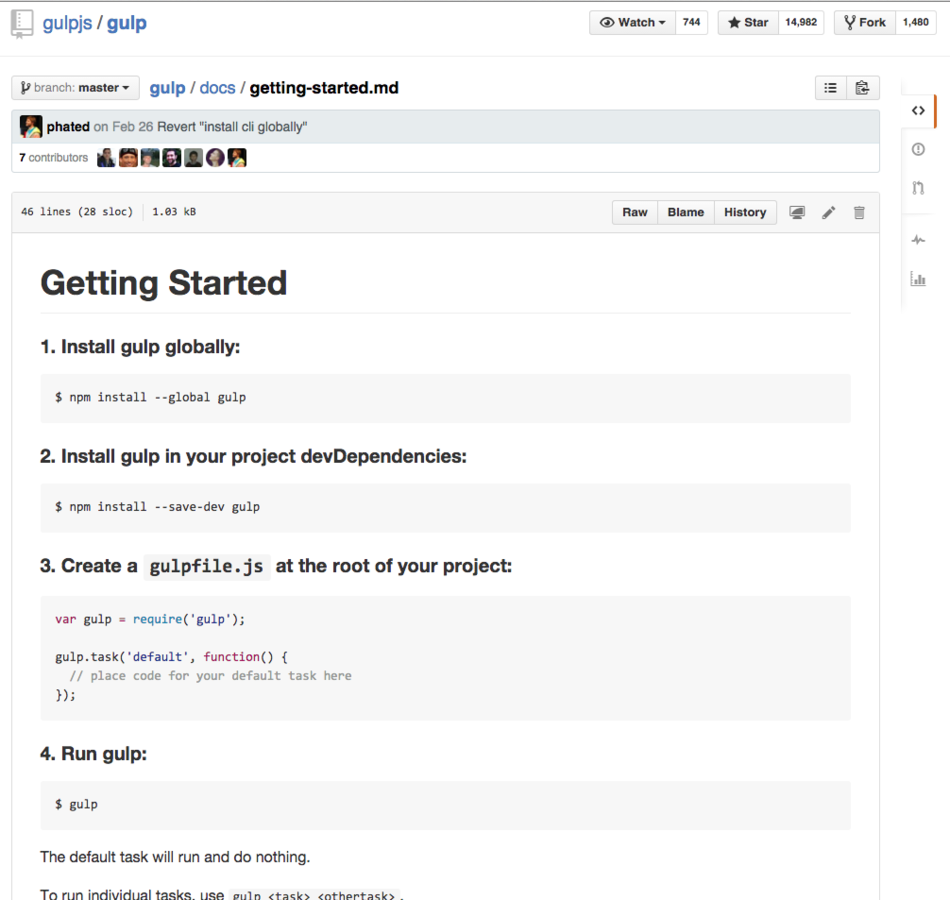Open the gulpjs organization link
Image resolution: width=950 pixels, height=900 pixels.
click(67, 23)
